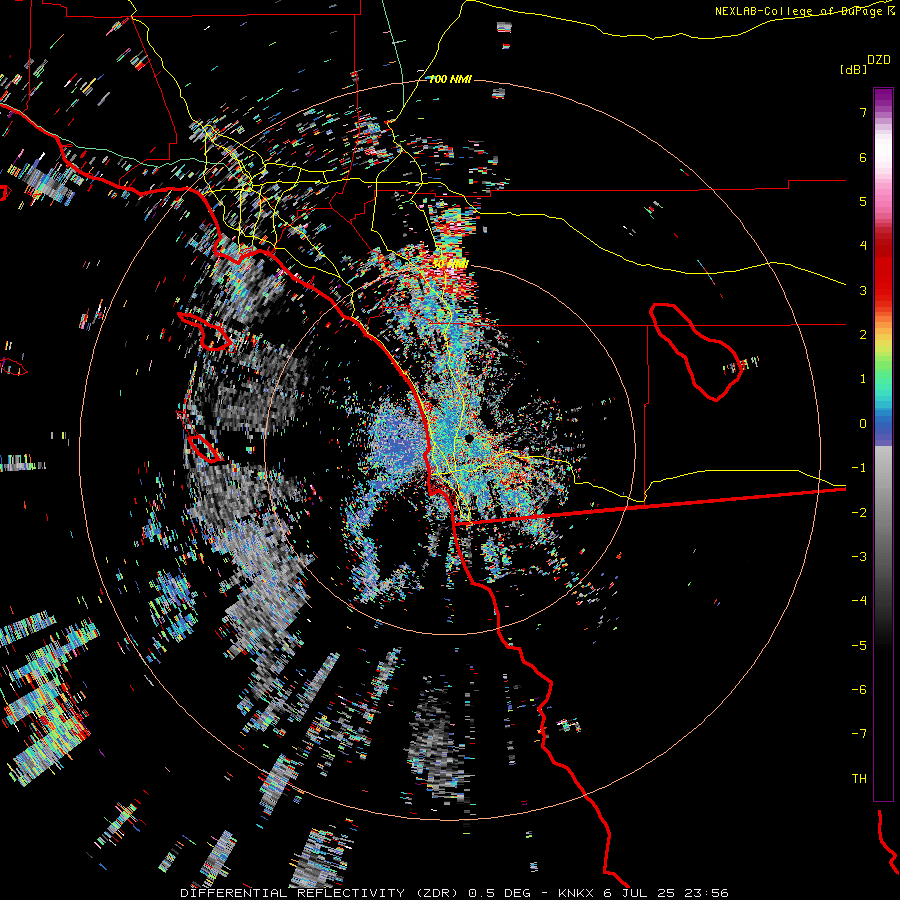Click the 100 NMI range ring label
This screenshot has height=900, width=900.
(450, 79)
